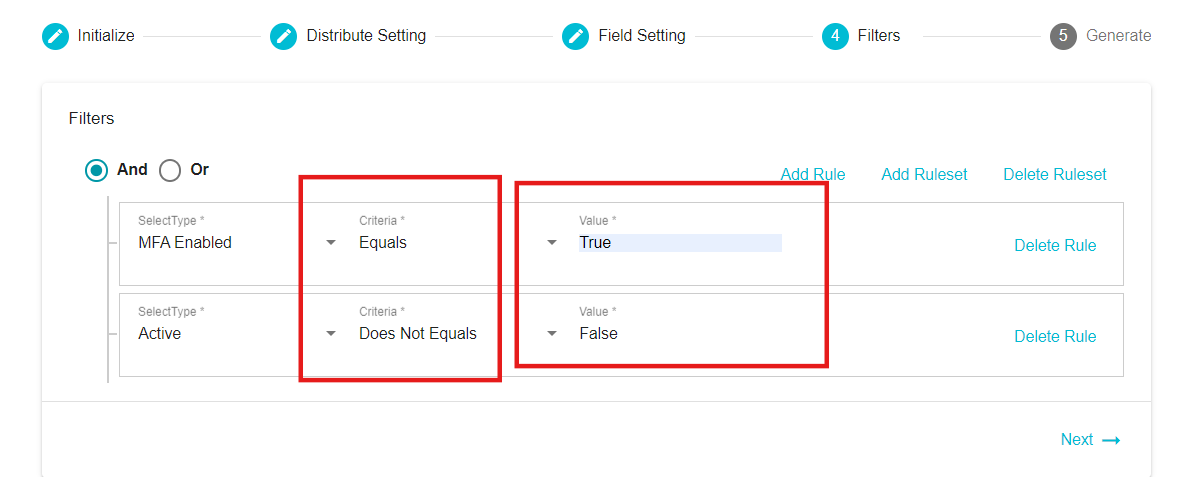Click the step 4 Filters circle
Screen dimensions: 1177x477
click(x=835, y=36)
